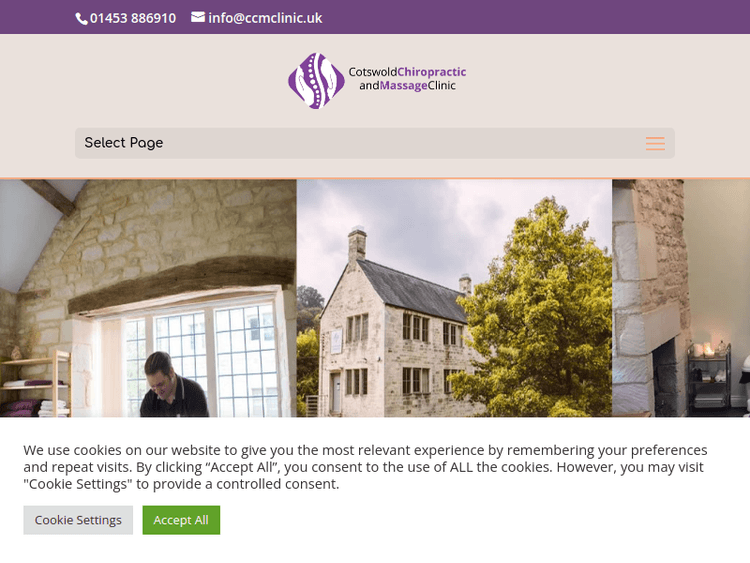Expand the Select Page menu
750x563 pixels.
[x=375, y=143]
